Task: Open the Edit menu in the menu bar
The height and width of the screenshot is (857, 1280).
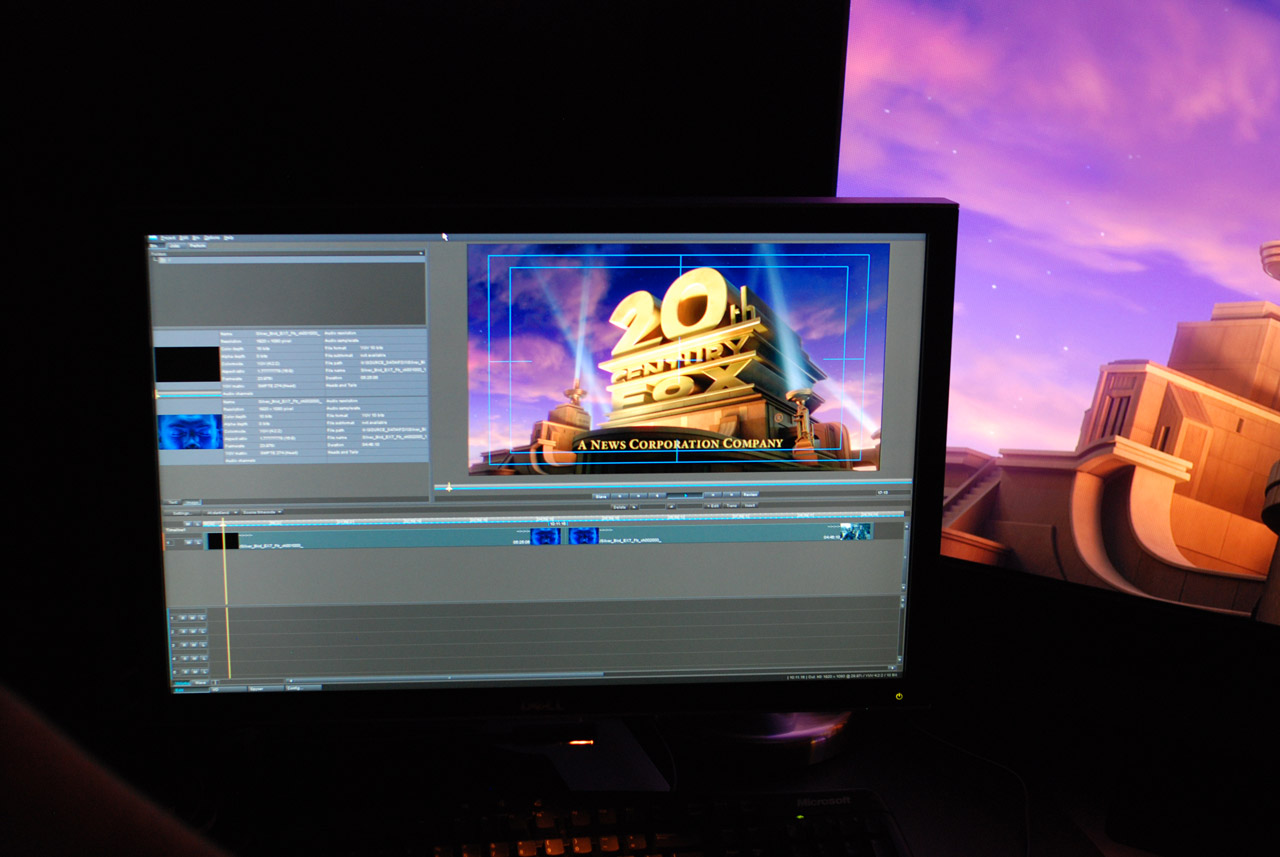Action: (183, 238)
